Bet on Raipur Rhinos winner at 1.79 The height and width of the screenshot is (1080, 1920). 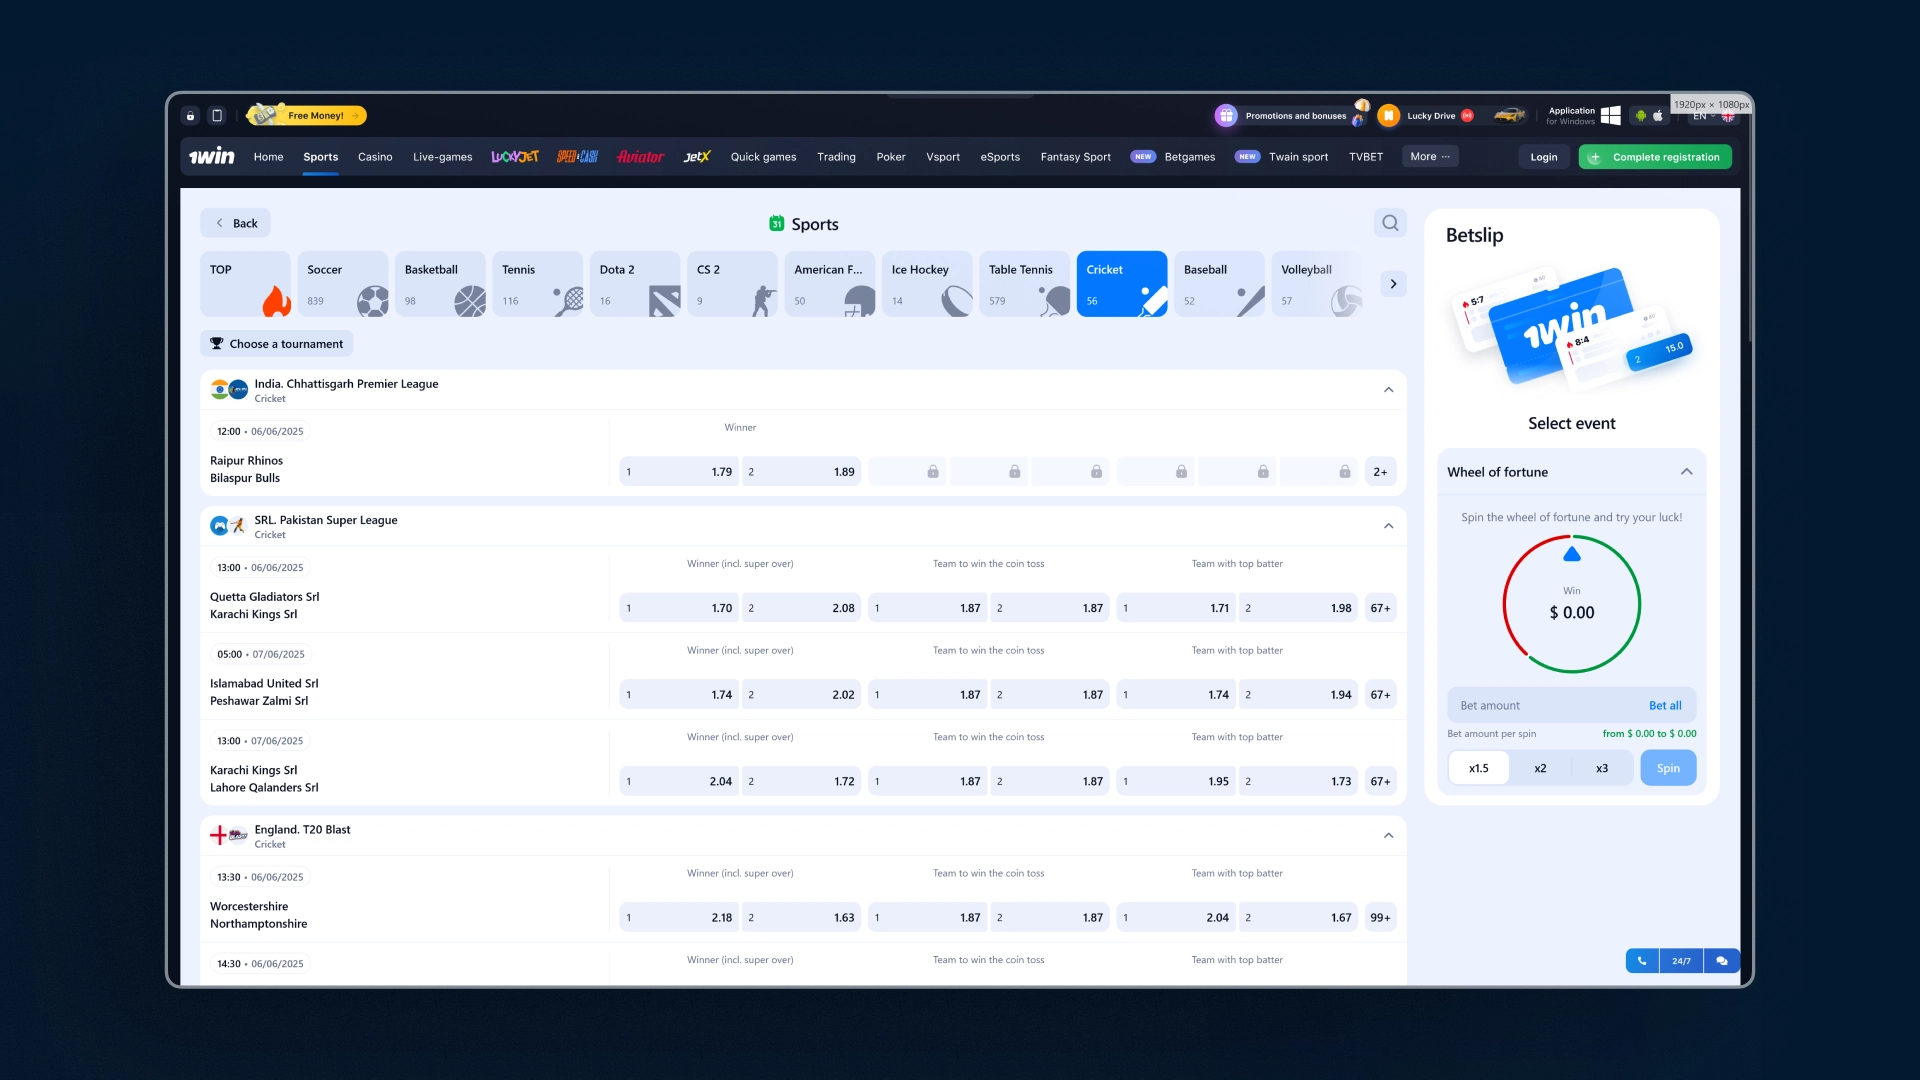(x=679, y=472)
